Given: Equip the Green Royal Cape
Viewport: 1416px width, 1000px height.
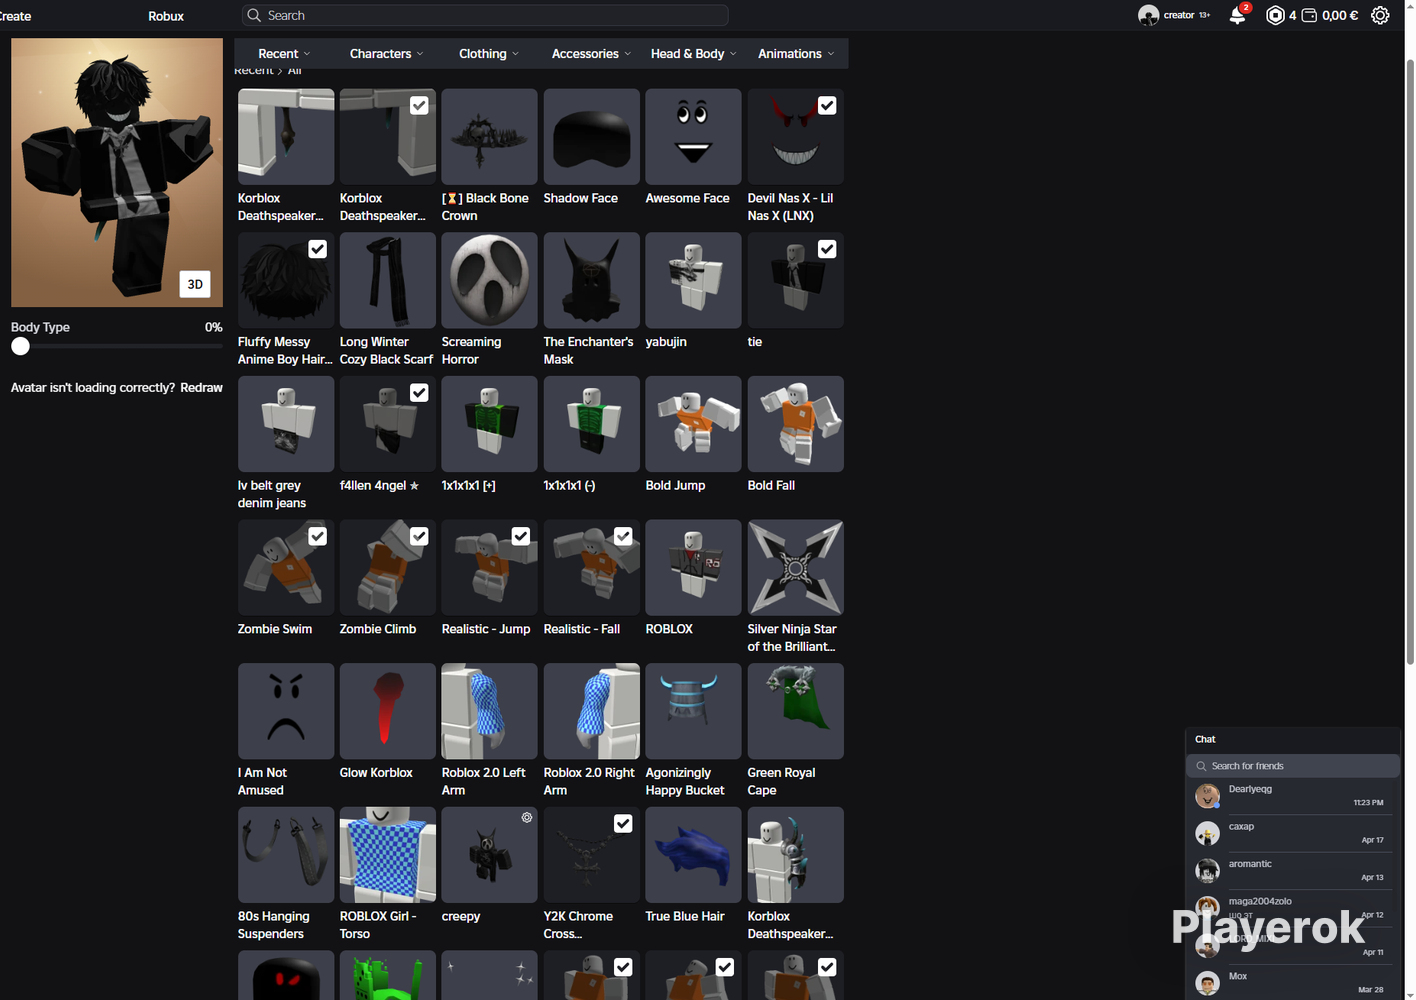Looking at the screenshot, I should 795,711.
